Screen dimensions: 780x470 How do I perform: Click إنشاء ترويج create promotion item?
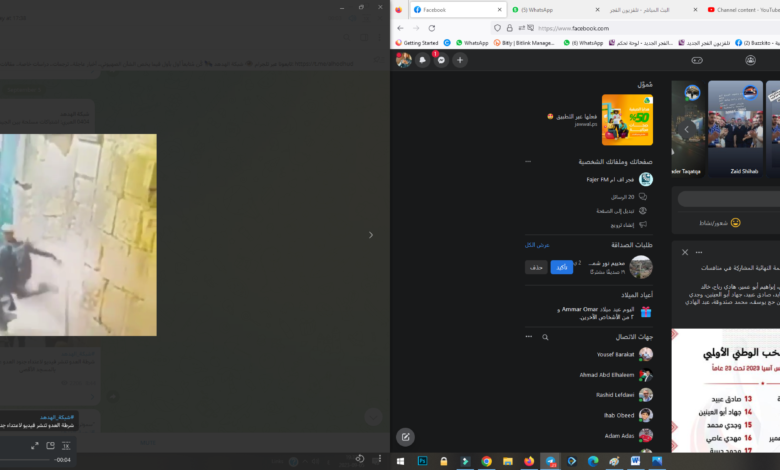point(629,225)
